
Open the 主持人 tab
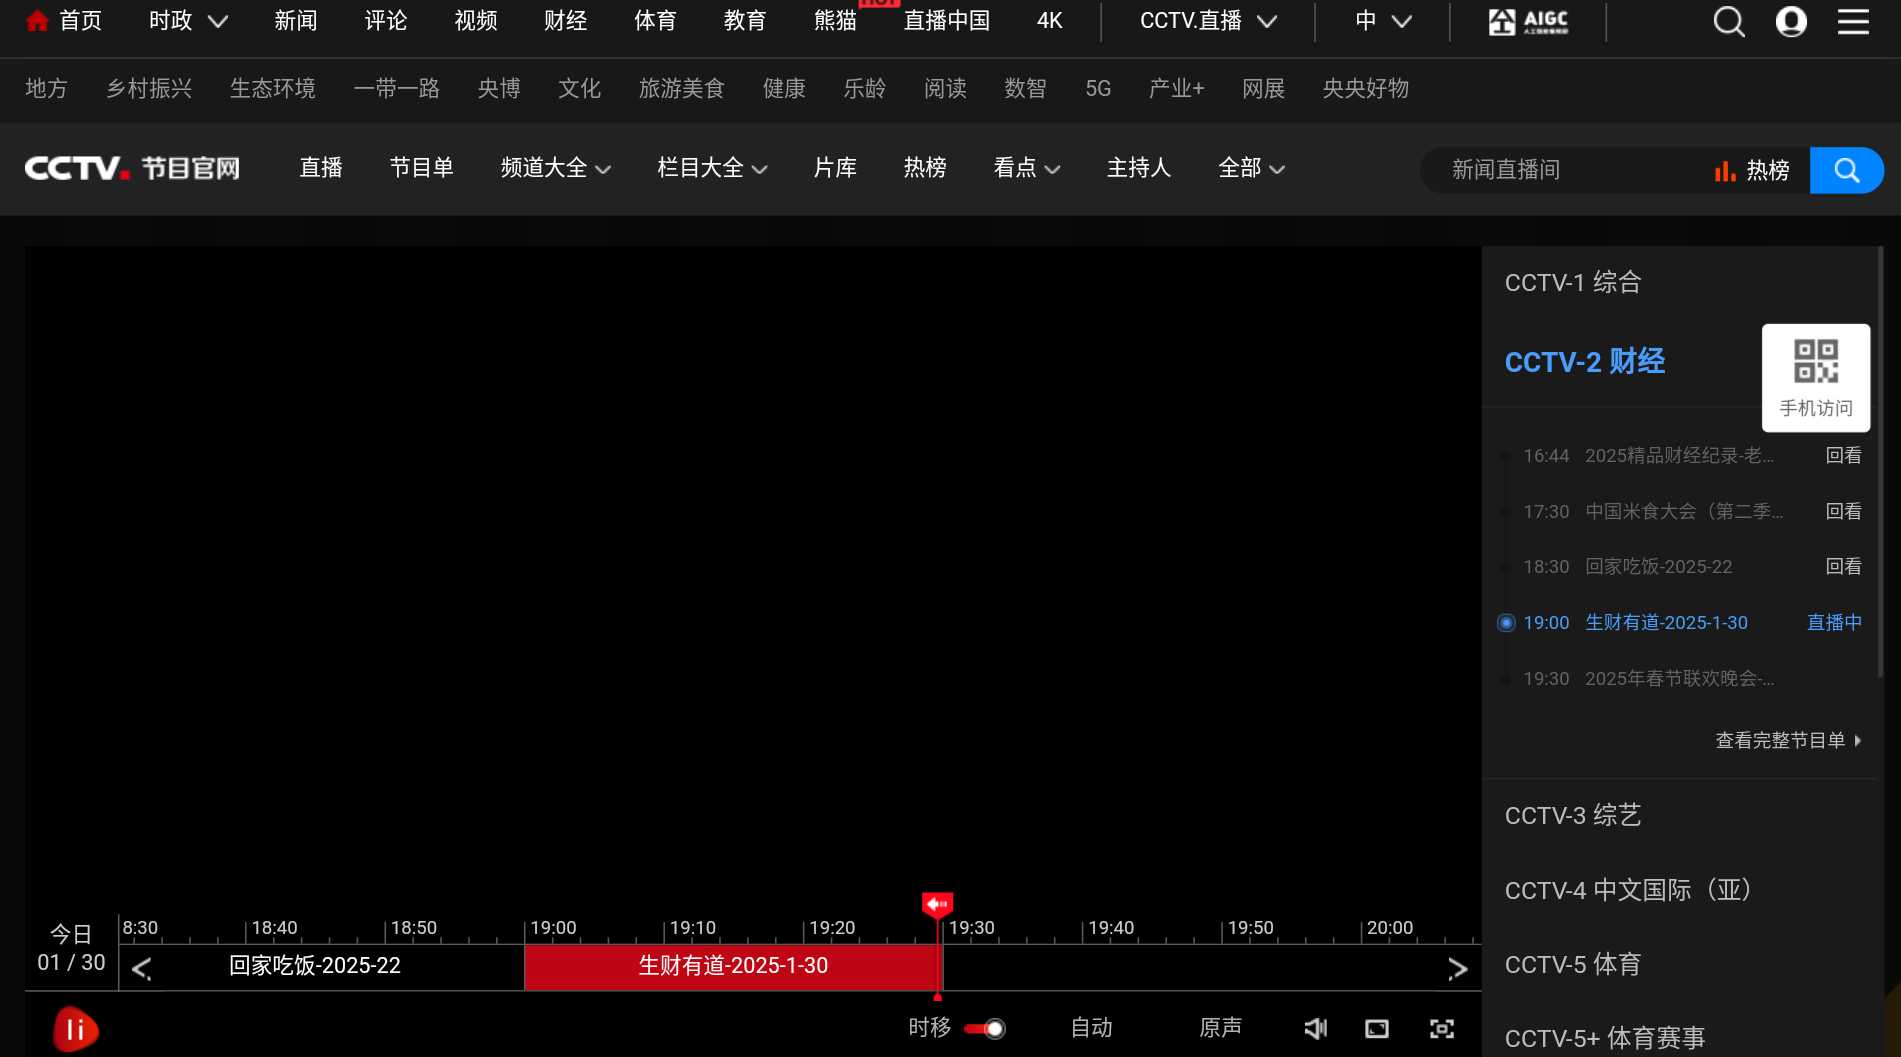tap(1139, 168)
